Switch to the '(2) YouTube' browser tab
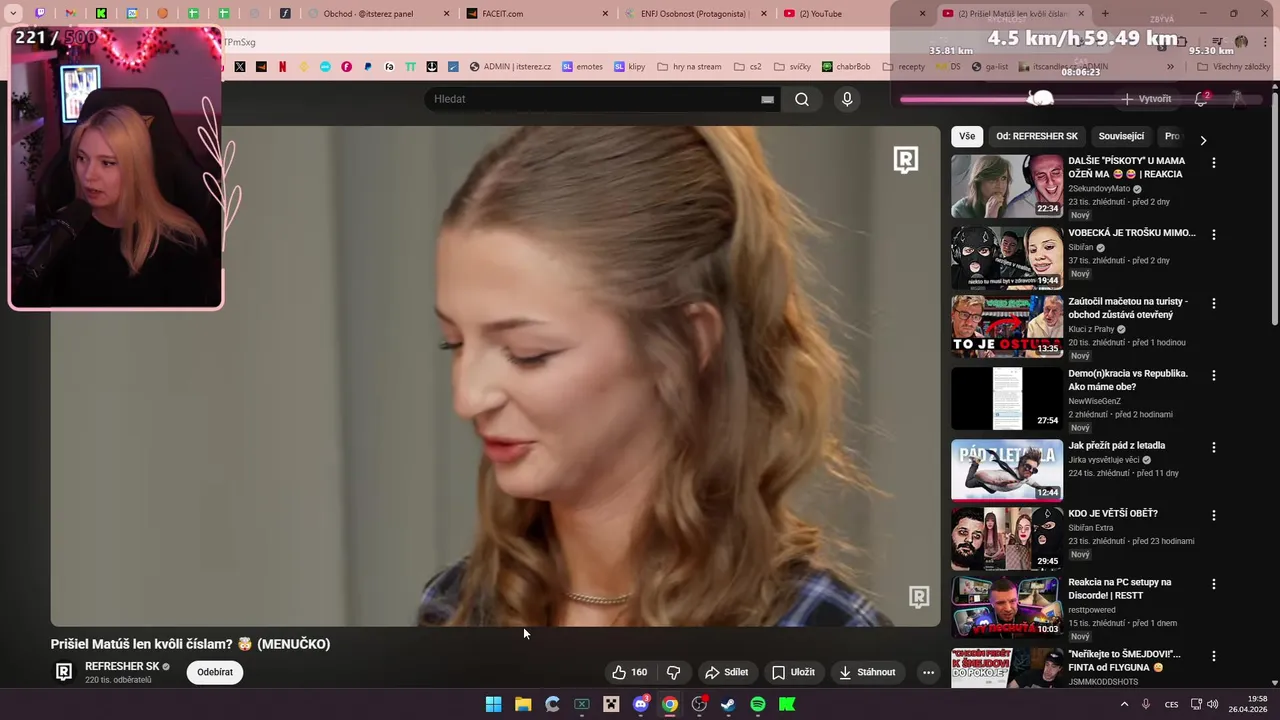Viewport: 1280px width, 720px height. click(x=853, y=14)
